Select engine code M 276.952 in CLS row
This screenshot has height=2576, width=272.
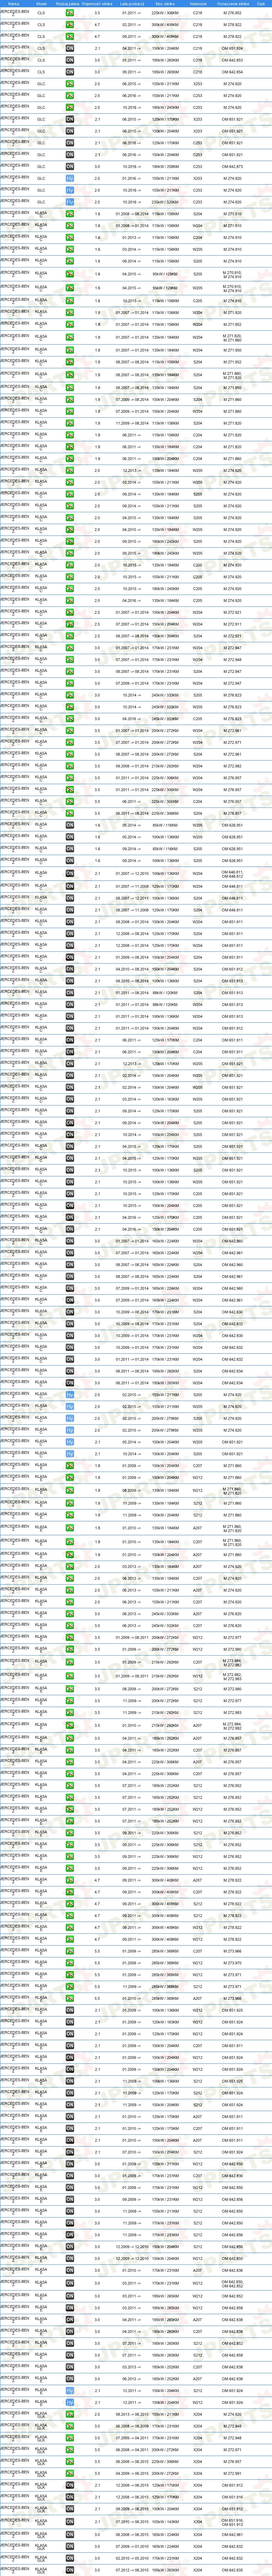(232, 12)
